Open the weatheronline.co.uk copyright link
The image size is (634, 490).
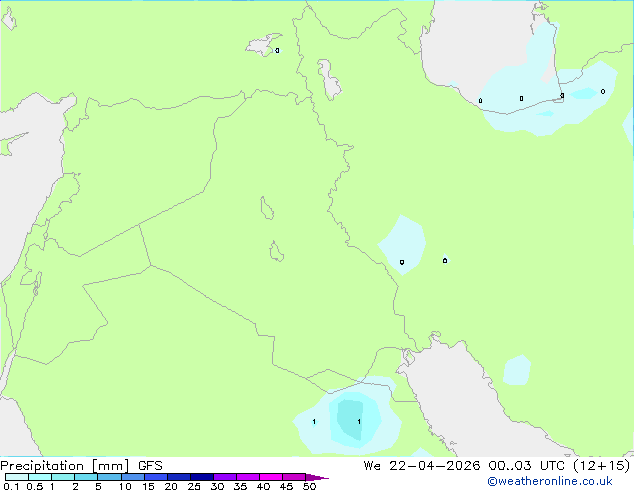click(550, 481)
